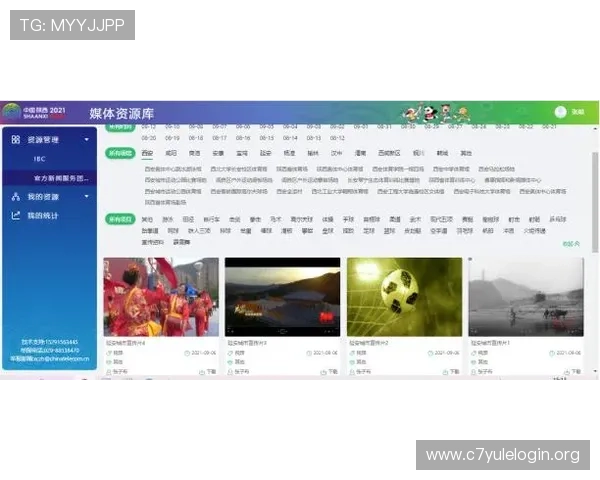
Task: Click the clock icon on 延安城市宣传片4 card
Action: coord(187,353)
